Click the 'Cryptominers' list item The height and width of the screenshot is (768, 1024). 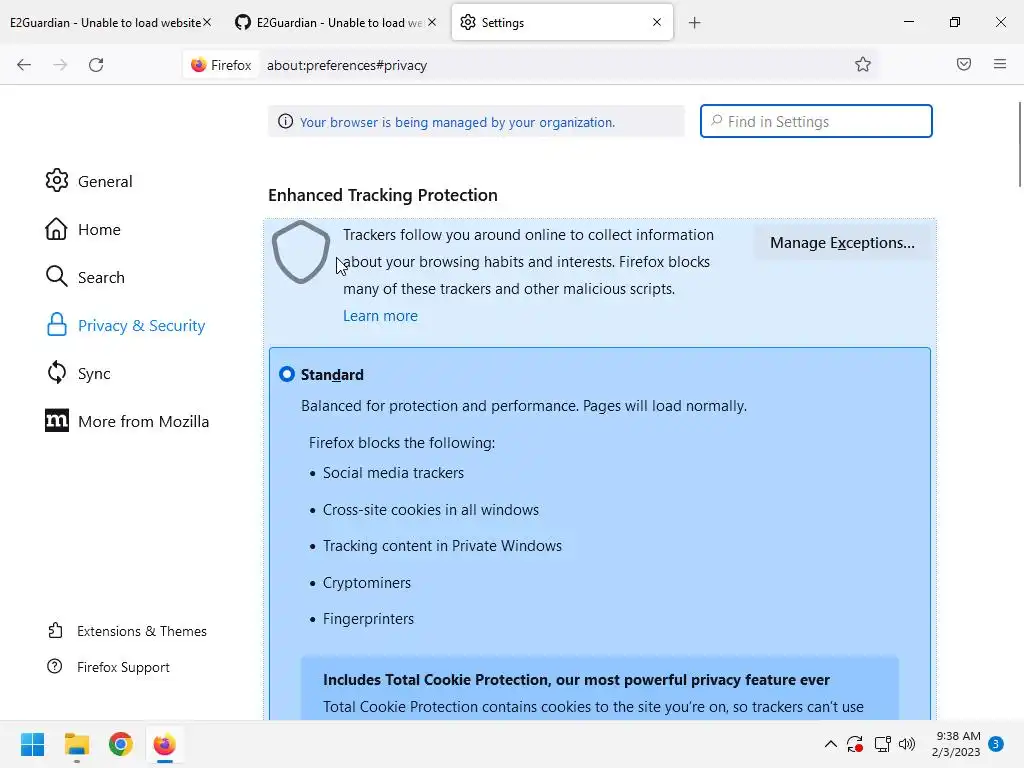[367, 583]
